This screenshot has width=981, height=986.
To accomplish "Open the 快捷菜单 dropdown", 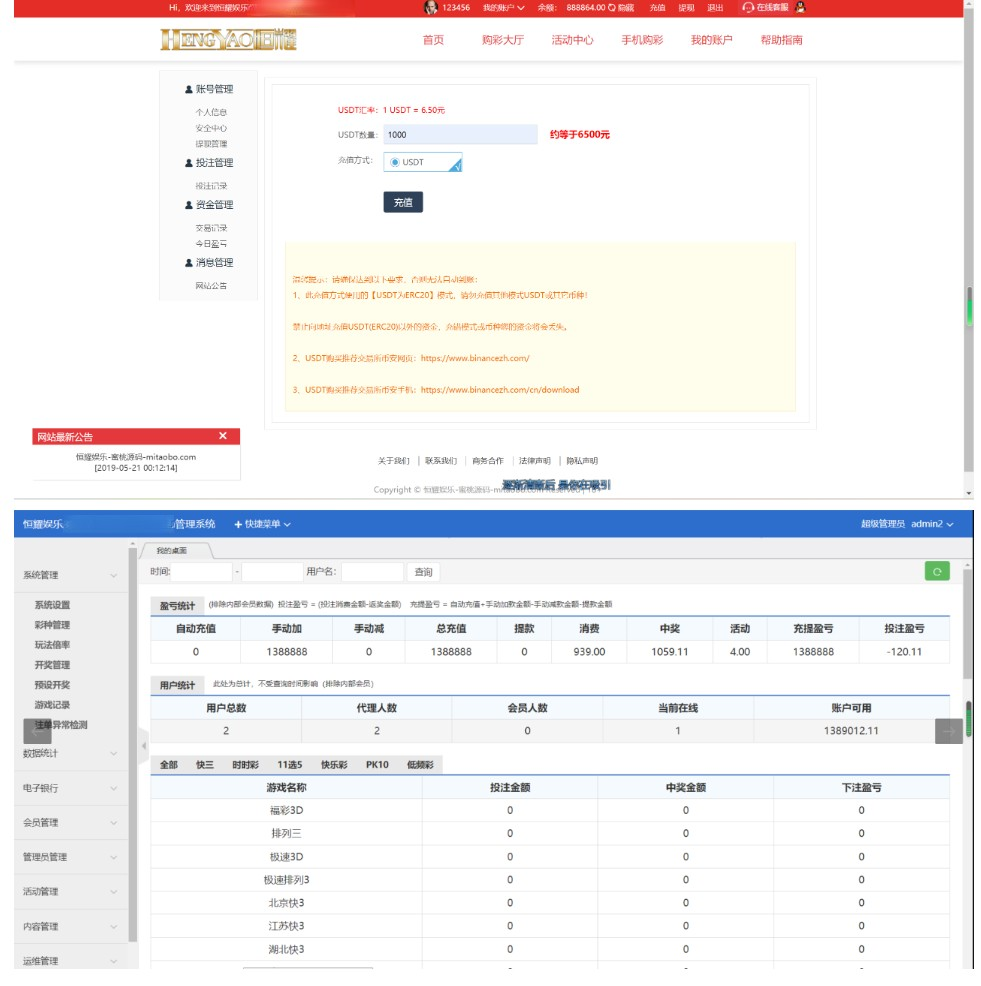I will coord(262,524).
